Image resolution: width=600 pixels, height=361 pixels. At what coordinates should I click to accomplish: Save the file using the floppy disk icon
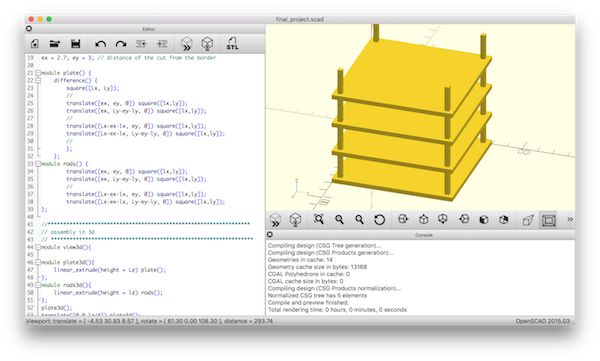click(x=75, y=44)
